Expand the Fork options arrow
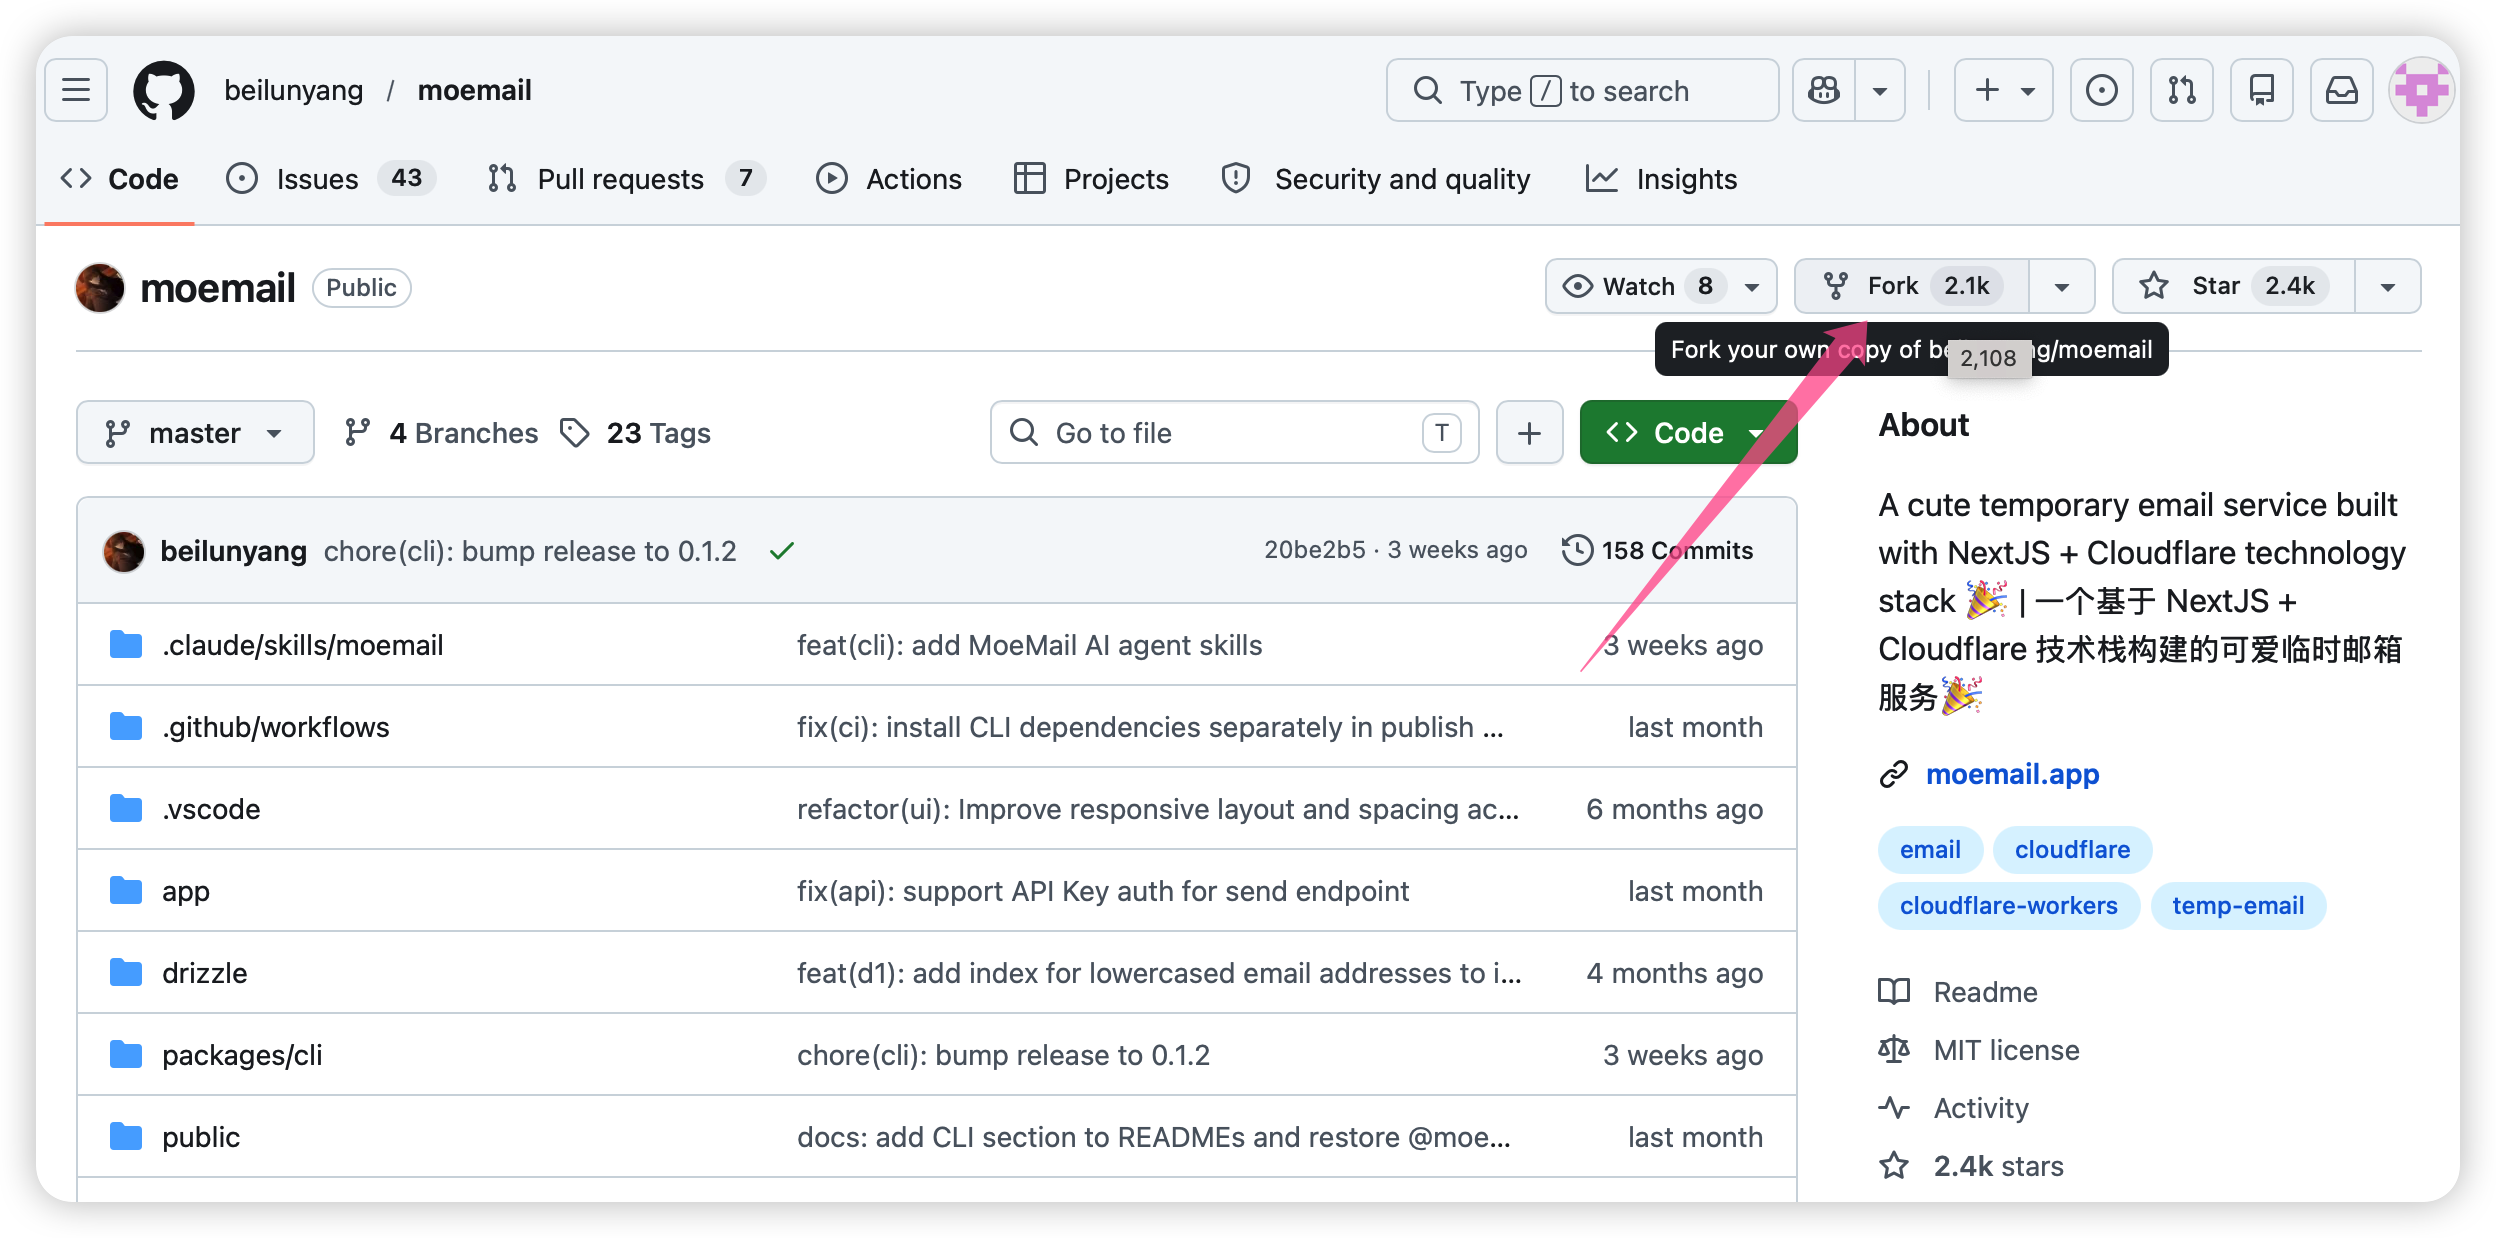This screenshot has width=2496, height=1238. 2061,286
